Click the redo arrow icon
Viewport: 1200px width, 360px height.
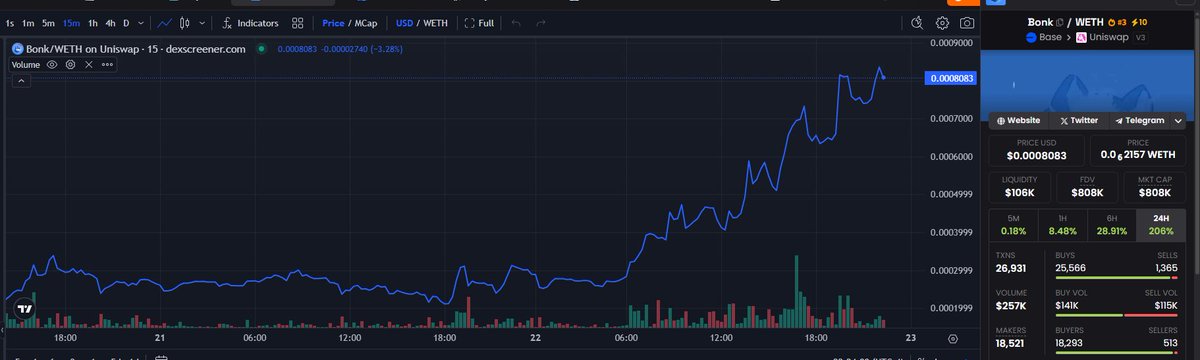[x=542, y=22]
